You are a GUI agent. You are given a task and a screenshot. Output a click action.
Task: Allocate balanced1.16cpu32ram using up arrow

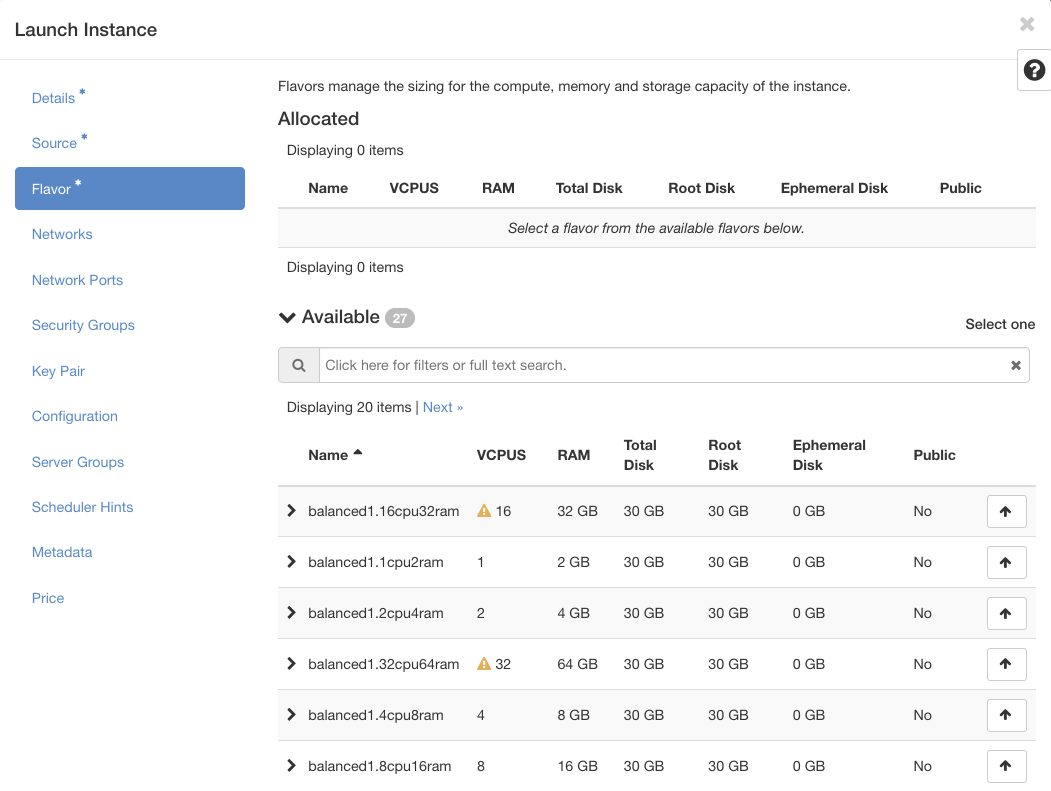(x=1006, y=511)
